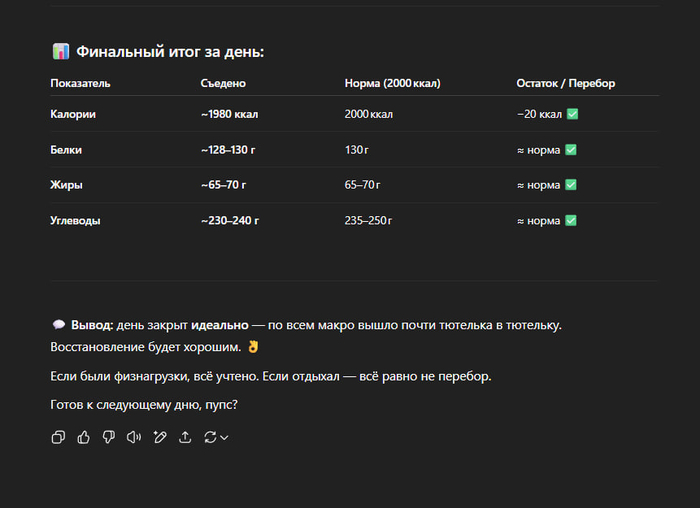The width and height of the screenshot is (700, 508).
Task: Regenerate the response with the circular arrows
Action: click(210, 437)
